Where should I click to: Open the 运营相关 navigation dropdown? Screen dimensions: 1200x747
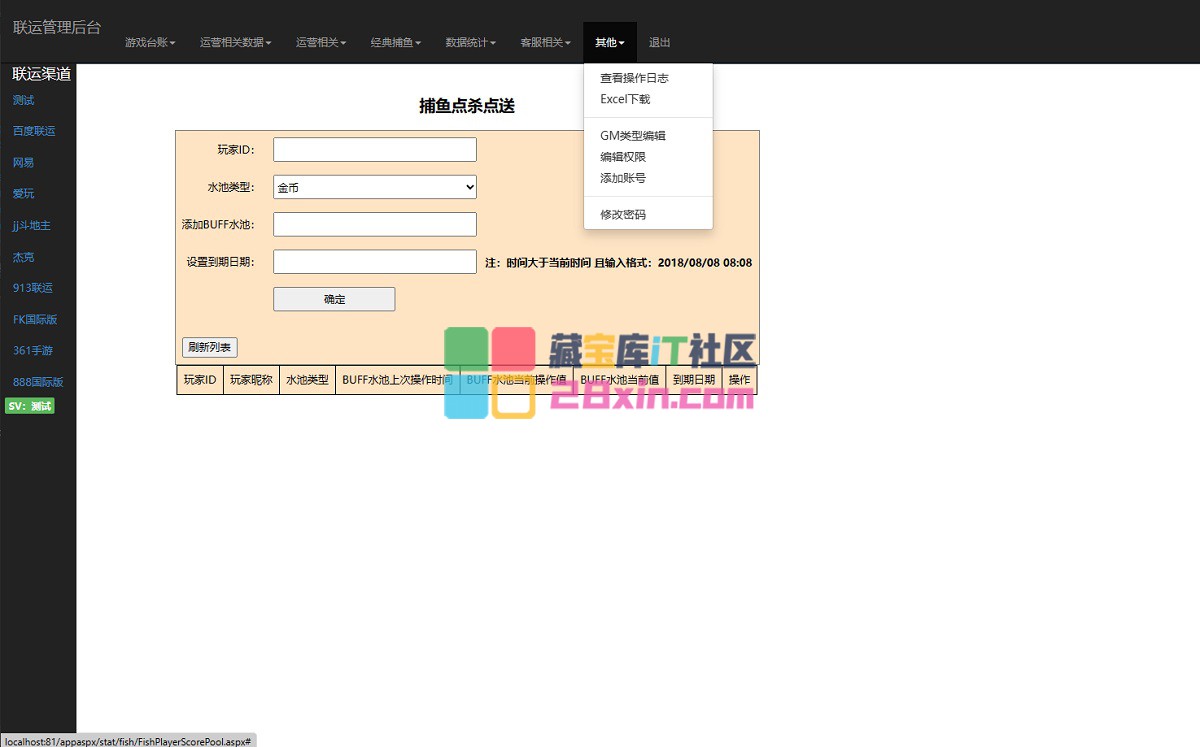pos(321,43)
